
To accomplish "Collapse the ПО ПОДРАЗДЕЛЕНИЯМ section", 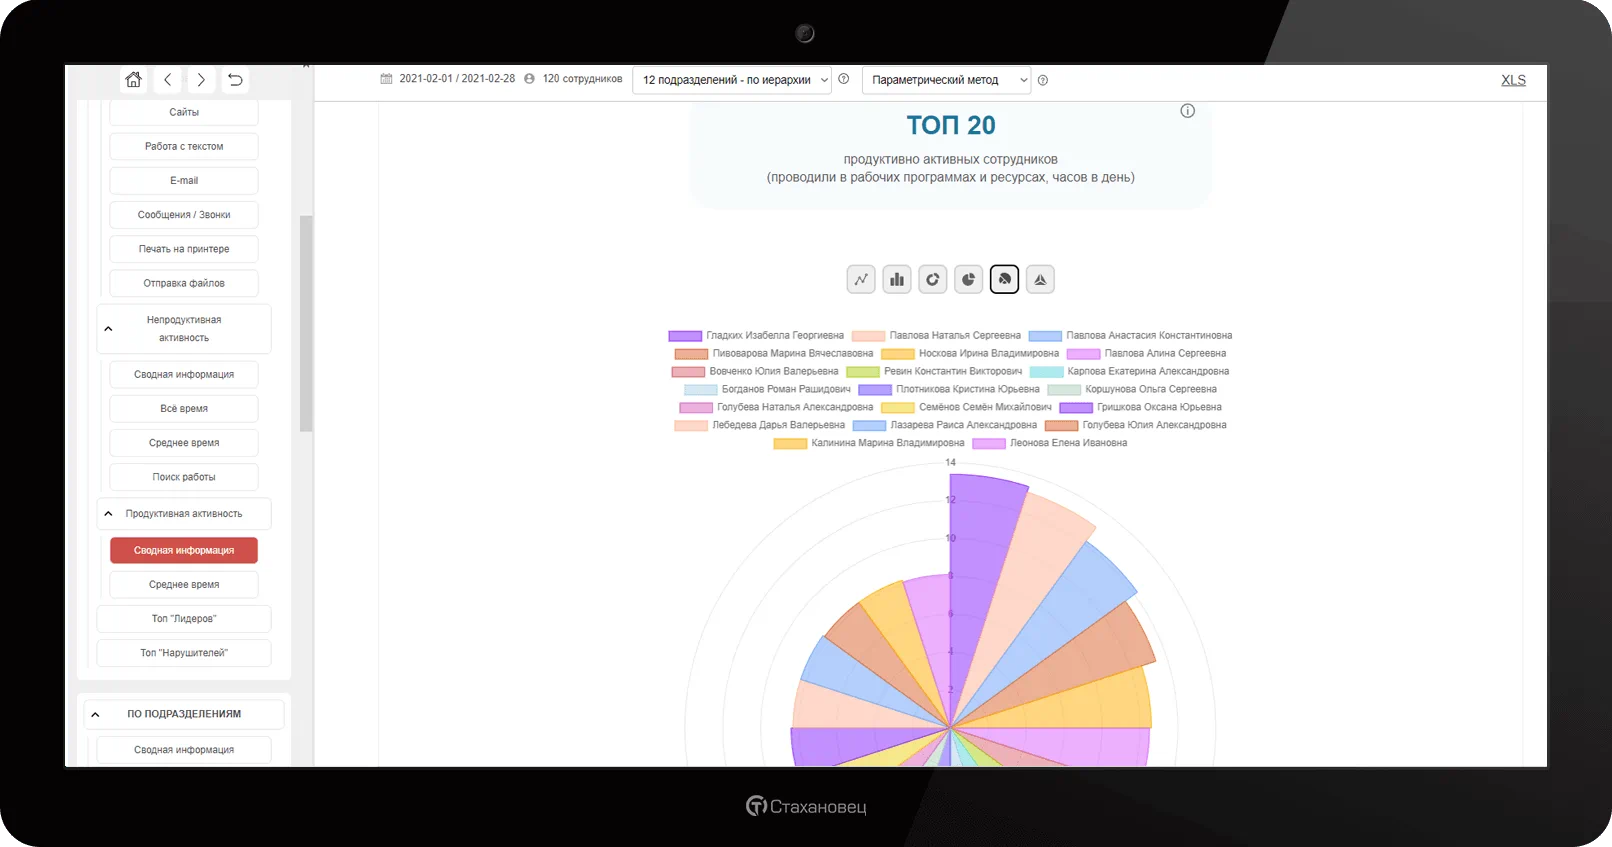I will pos(95,714).
